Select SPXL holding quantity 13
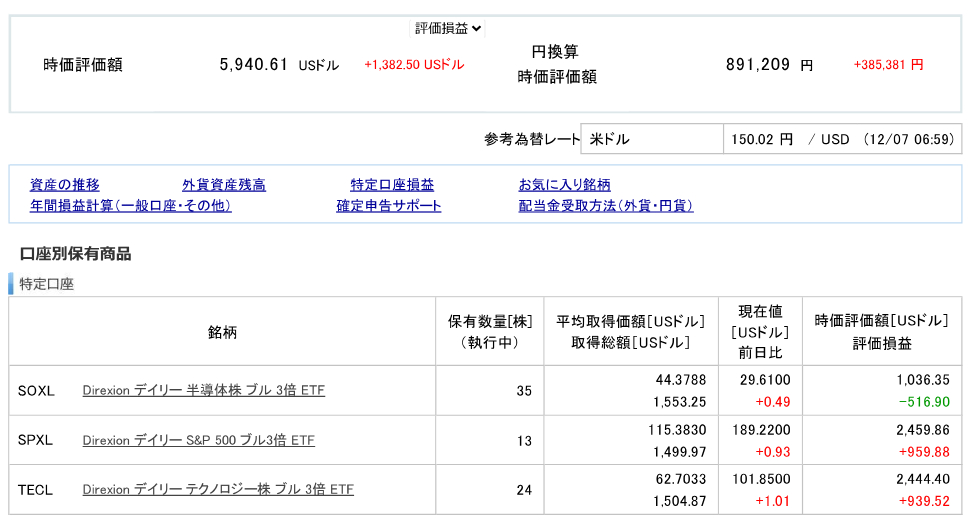This screenshot has width=974, height=527. click(x=524, y=441)
